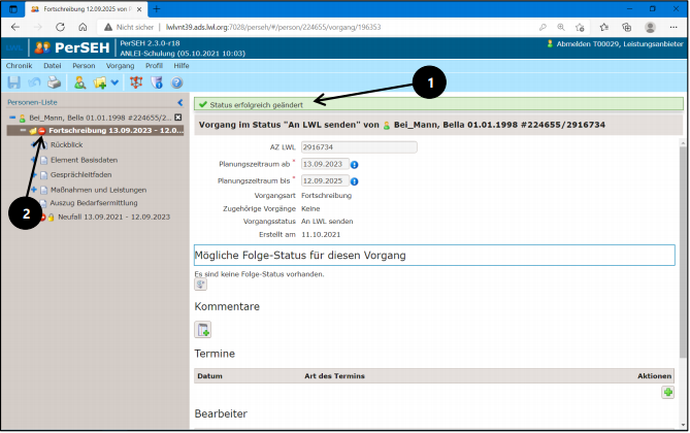Click the Save disk icon in toolbar
Viewport: 690px width, 433px height.
tap(14, 83)
